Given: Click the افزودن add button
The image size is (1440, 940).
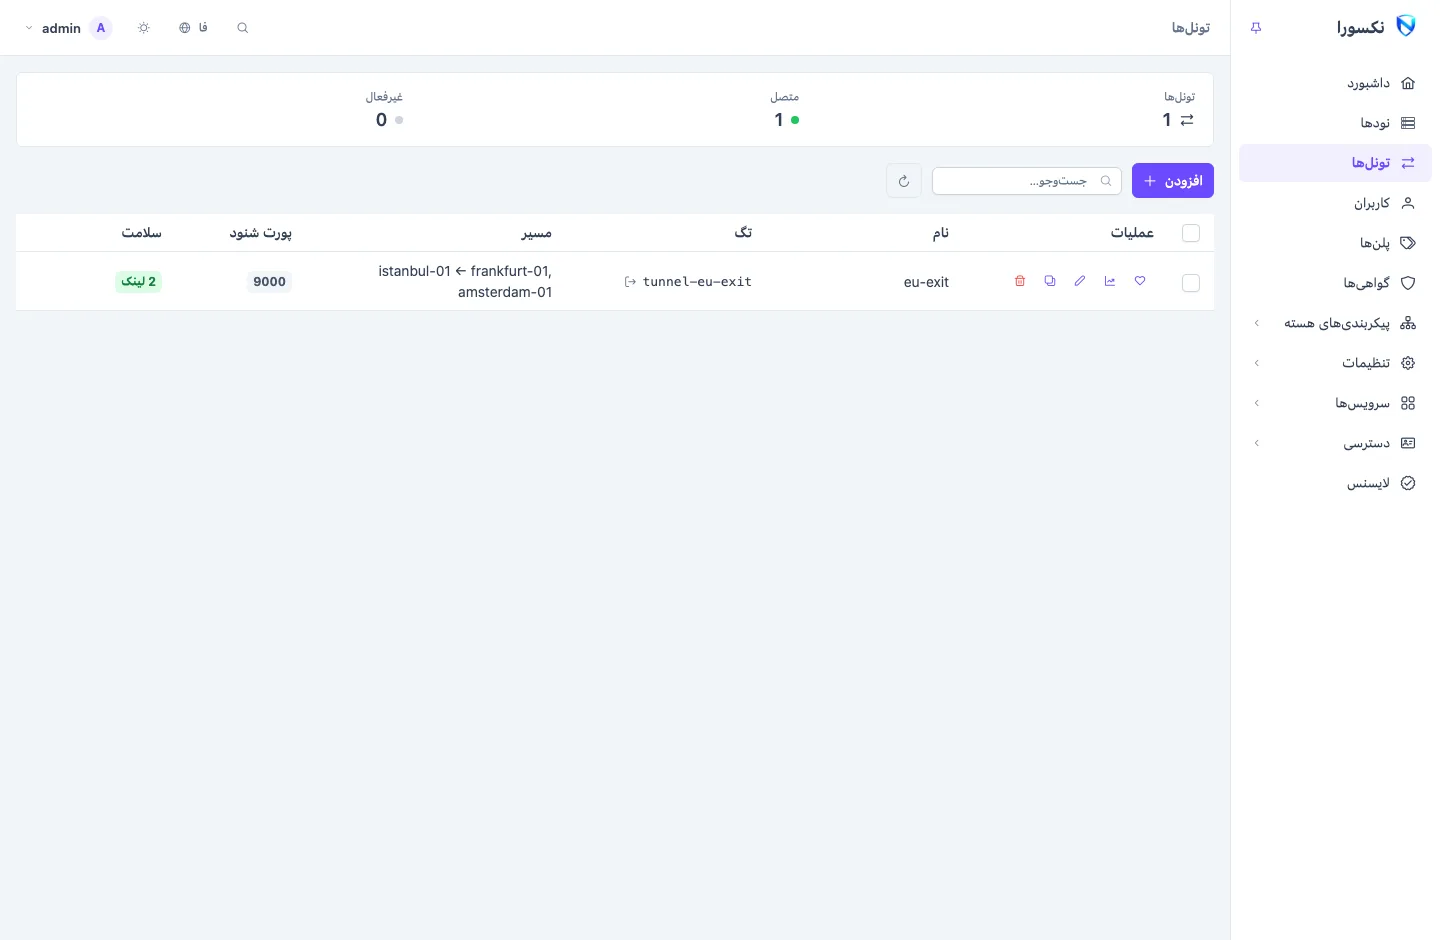Looking at the screenshot, I should point(1173,181).
